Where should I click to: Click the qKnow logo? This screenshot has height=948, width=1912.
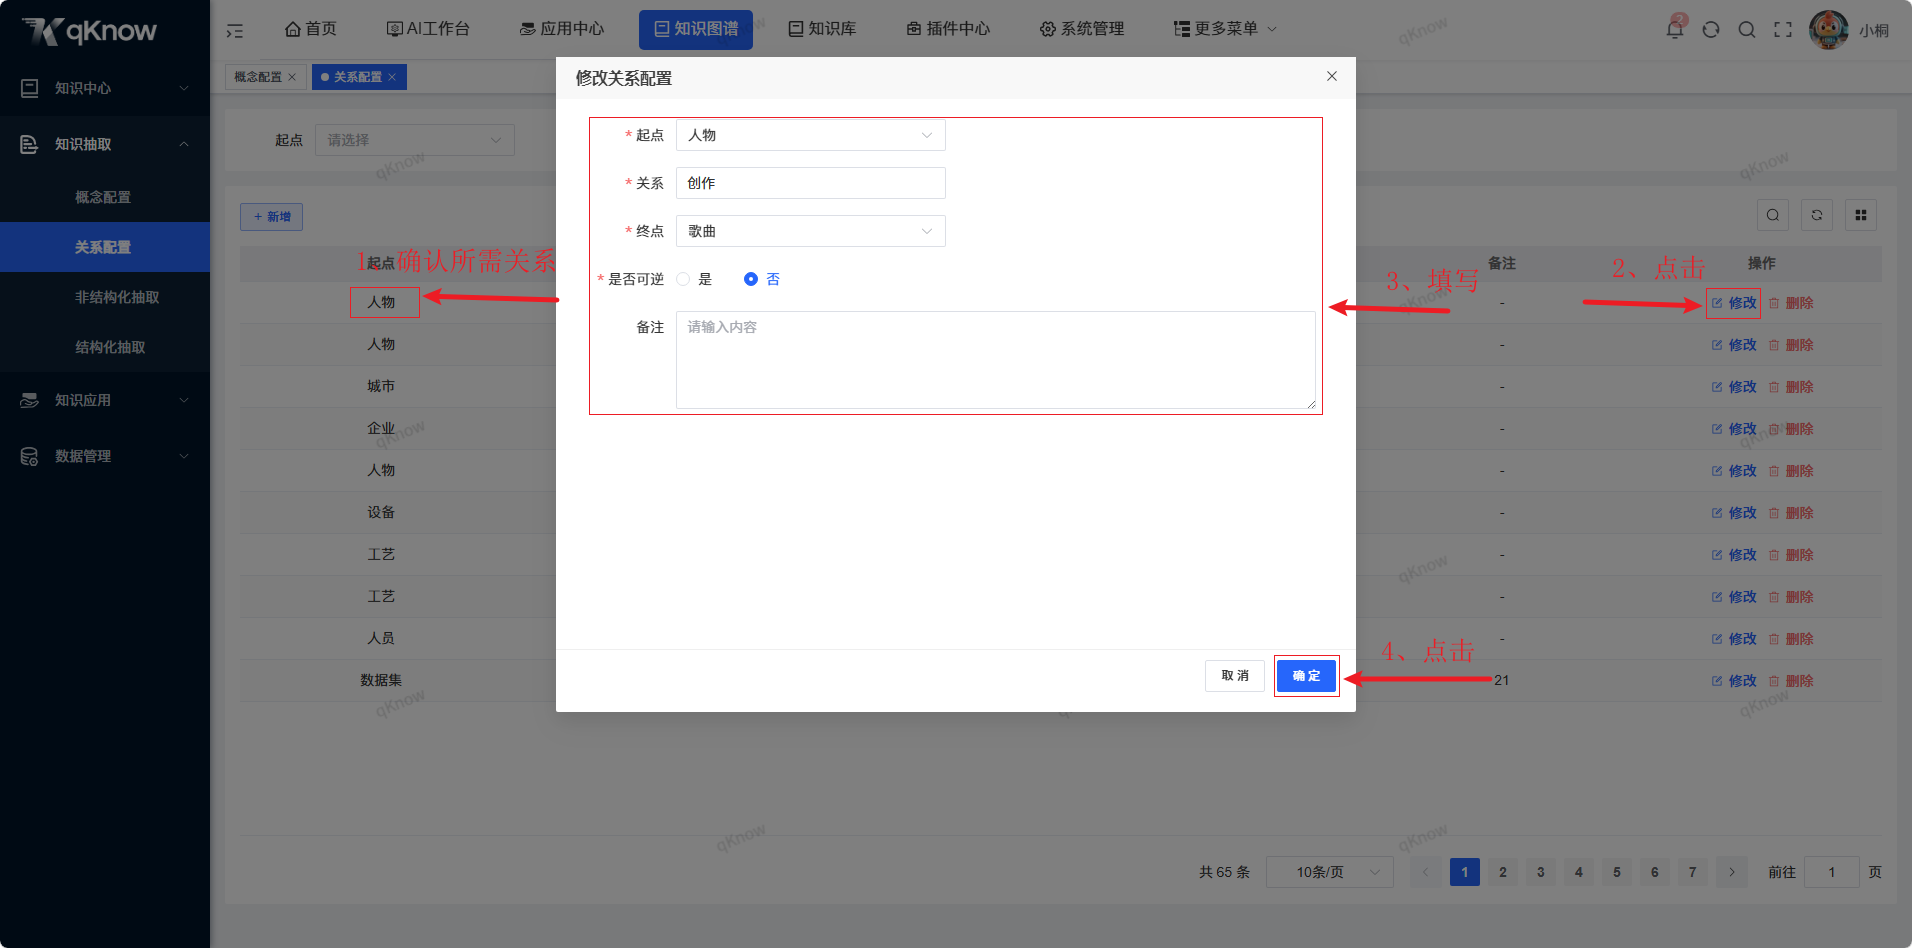click(90, 31)
